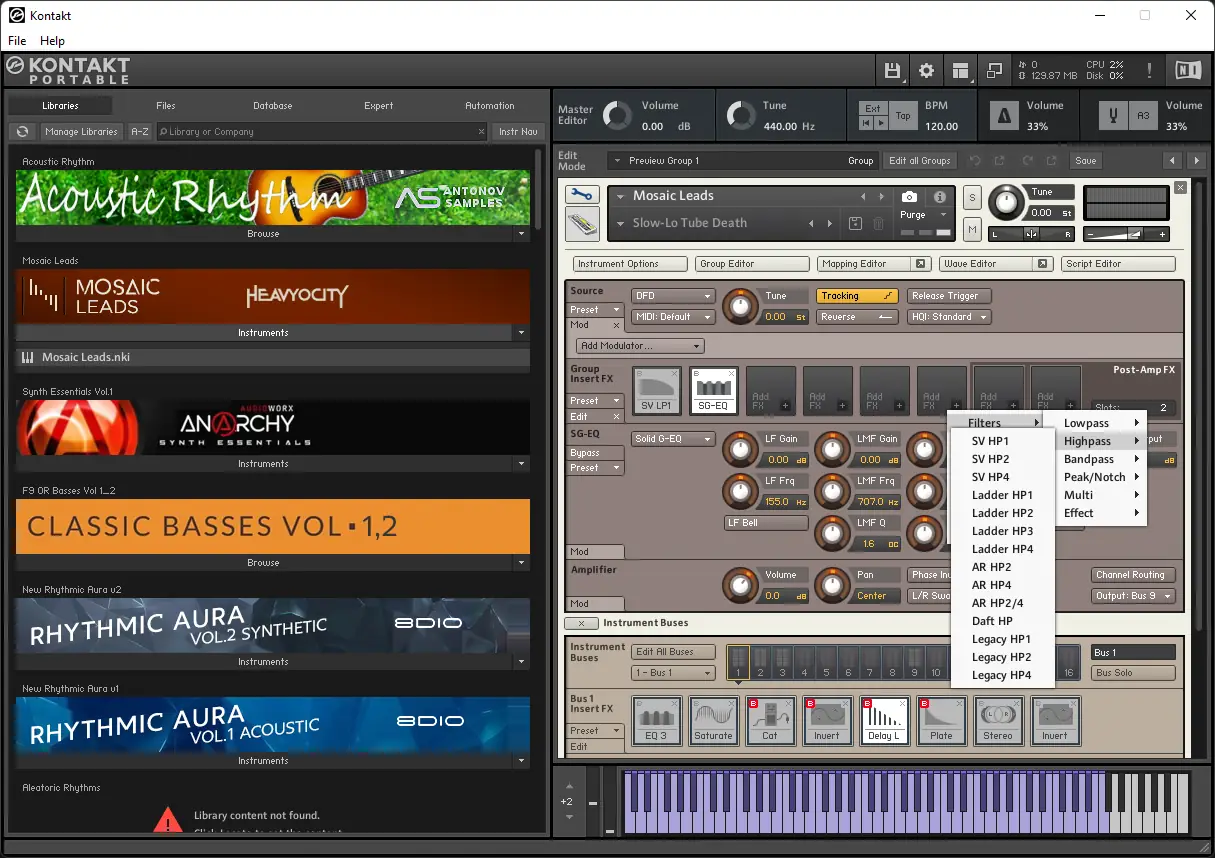
Task: Click the camera snapshot icon
Action: 909,197
